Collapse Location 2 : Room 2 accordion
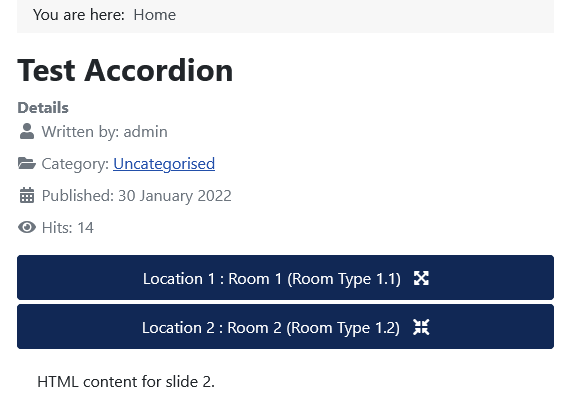Viewport: 565px width, 402px height. (285, 327)
